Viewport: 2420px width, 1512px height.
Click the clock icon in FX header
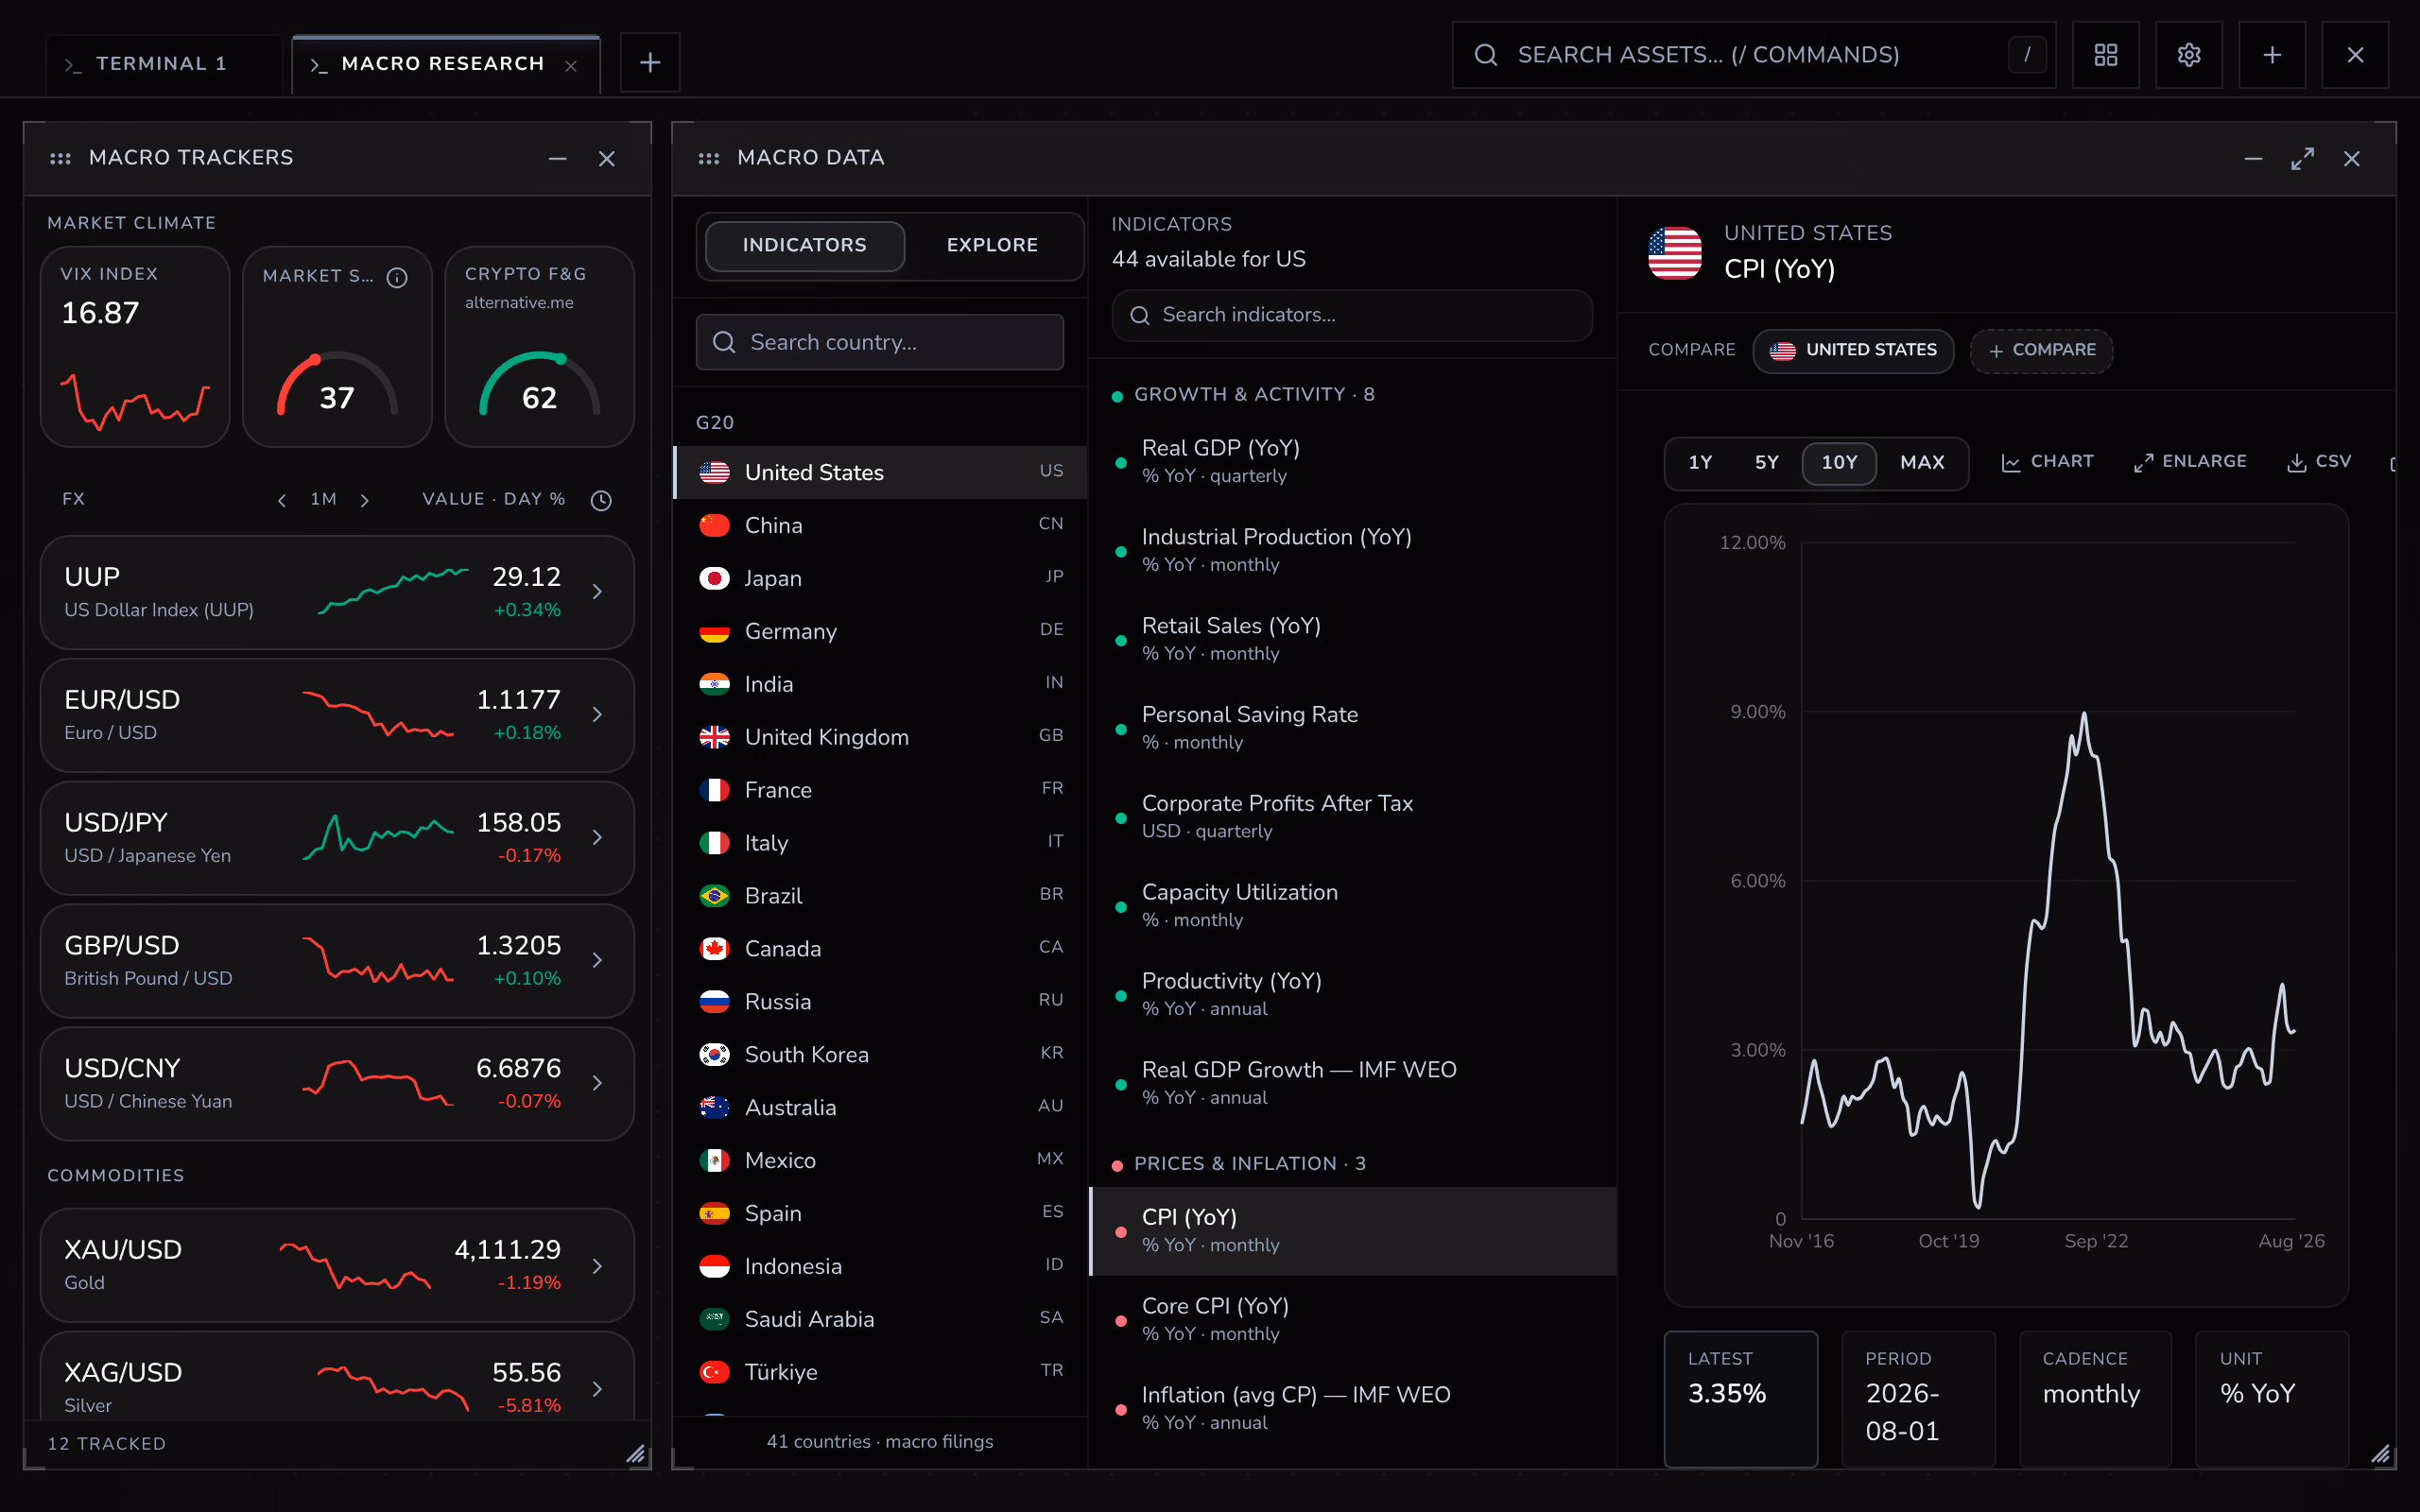[601, 500]
